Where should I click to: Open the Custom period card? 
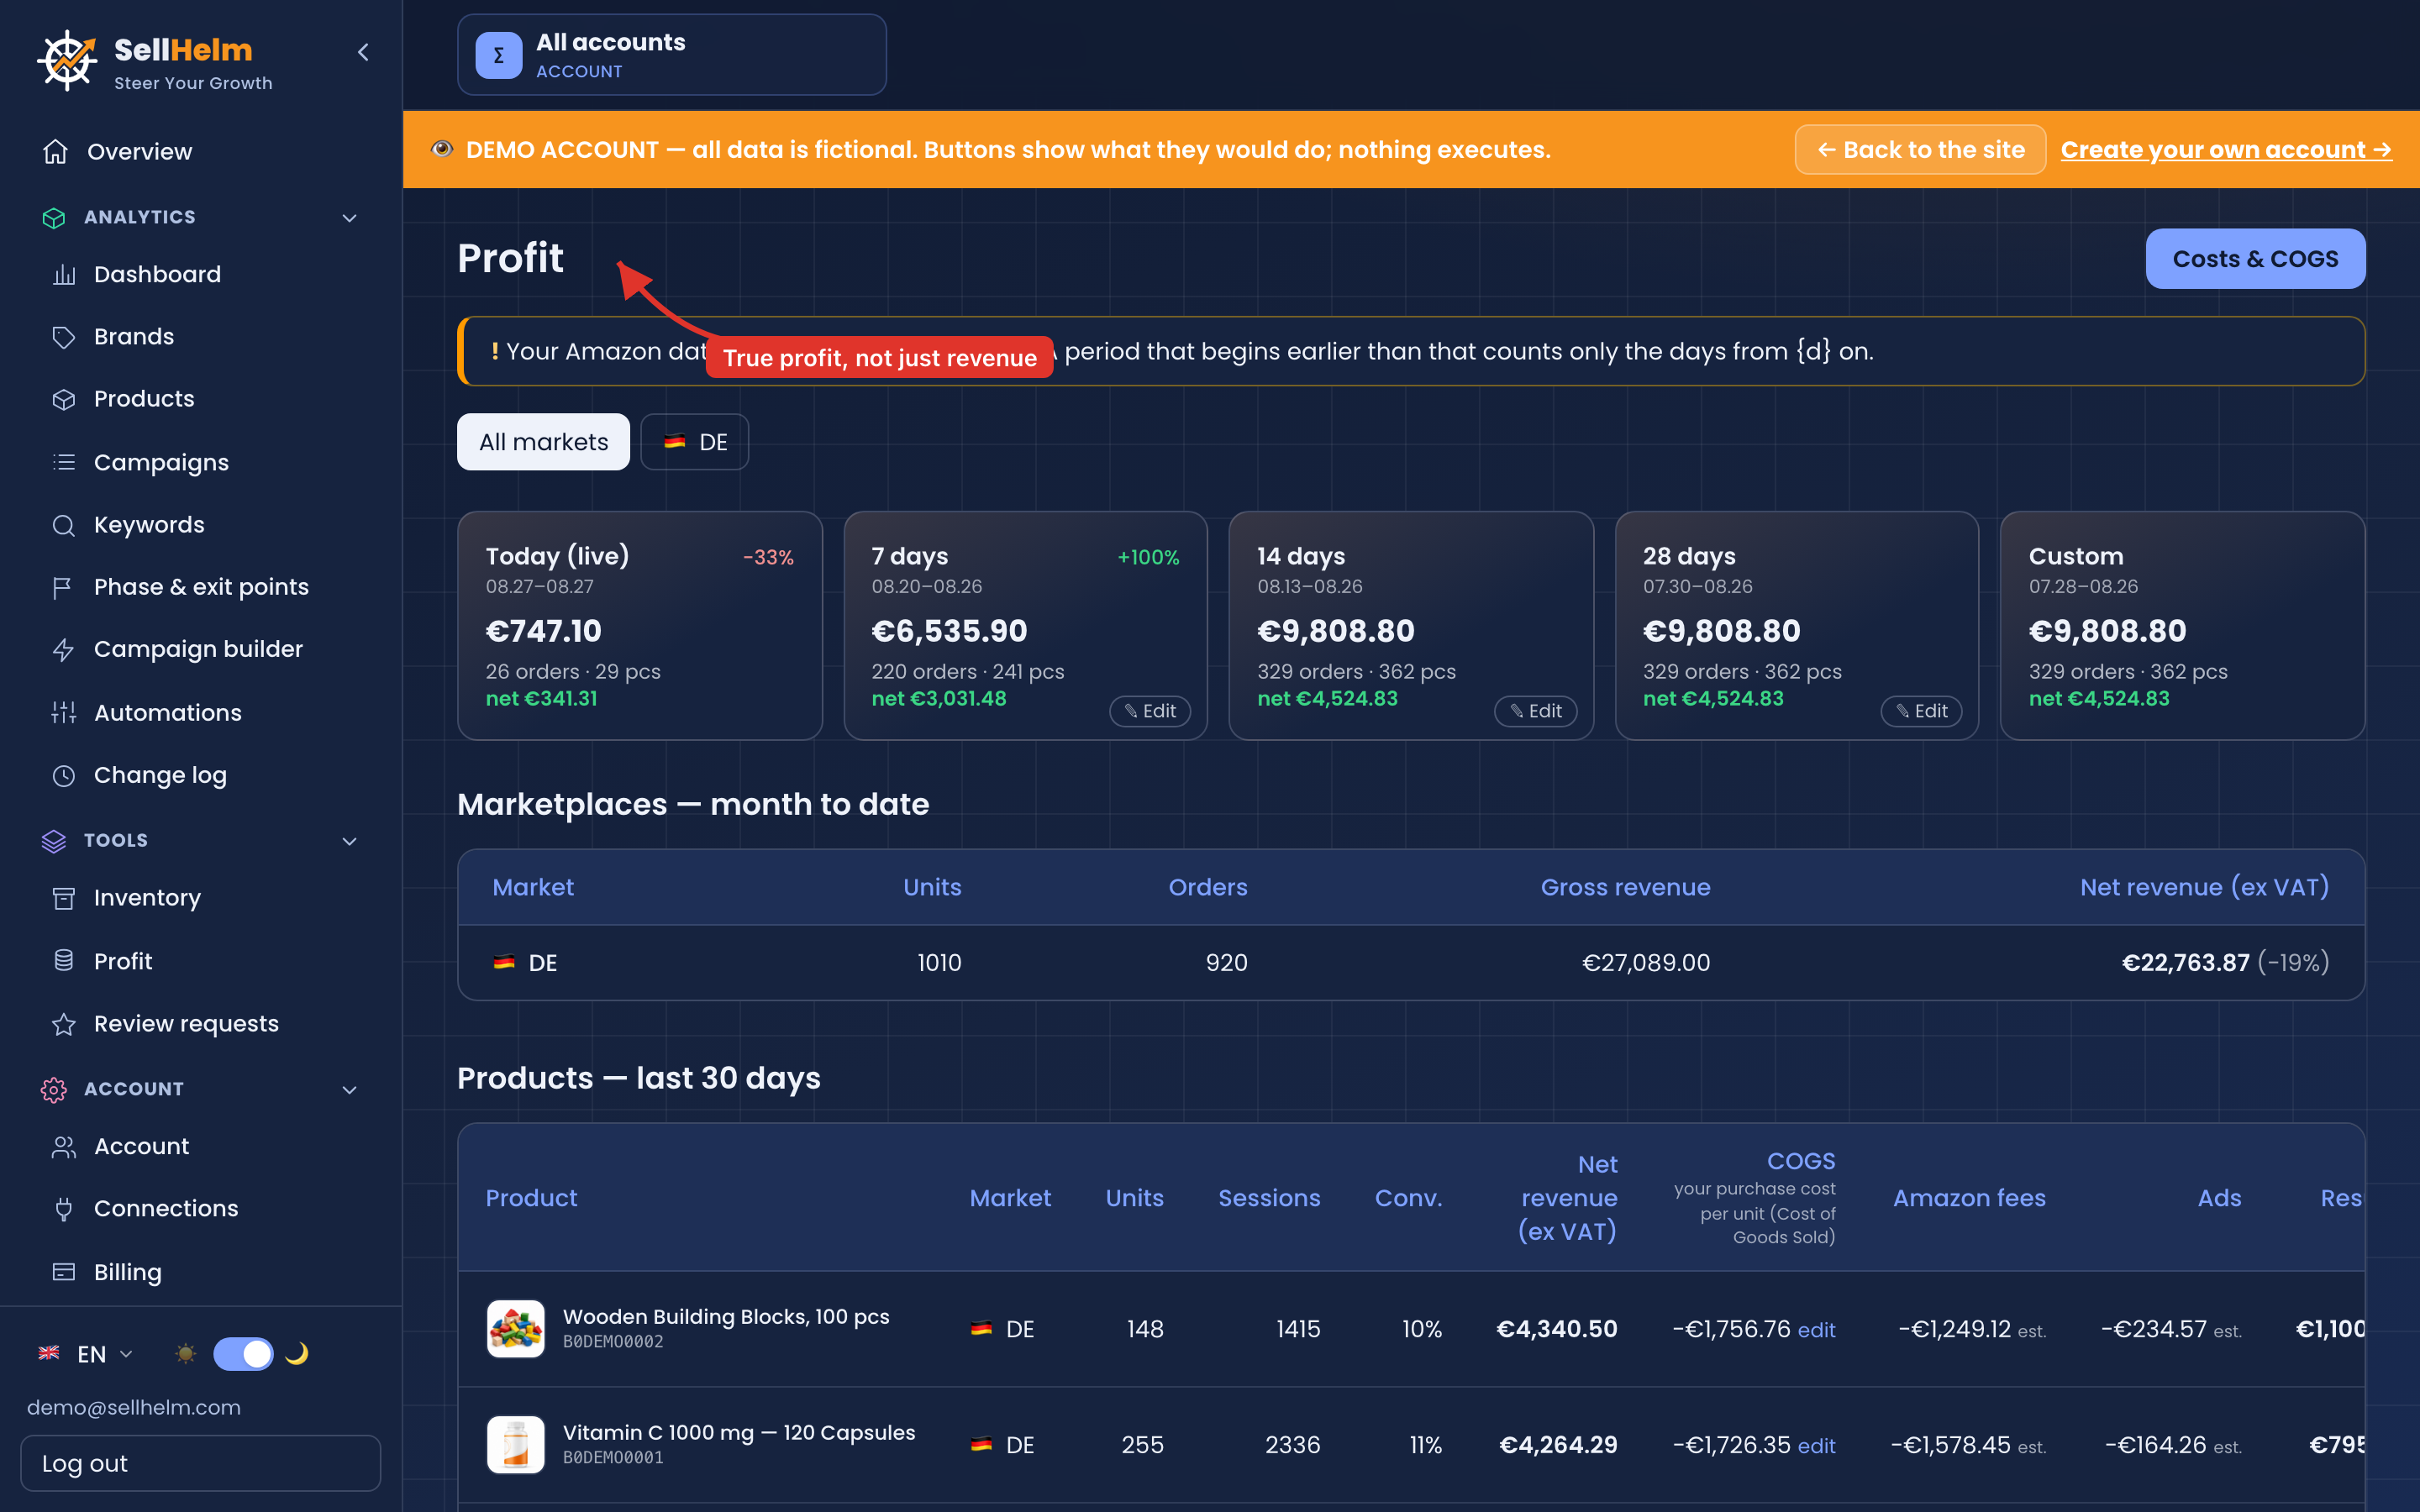pyautogui.click(x=2182, y=626)
